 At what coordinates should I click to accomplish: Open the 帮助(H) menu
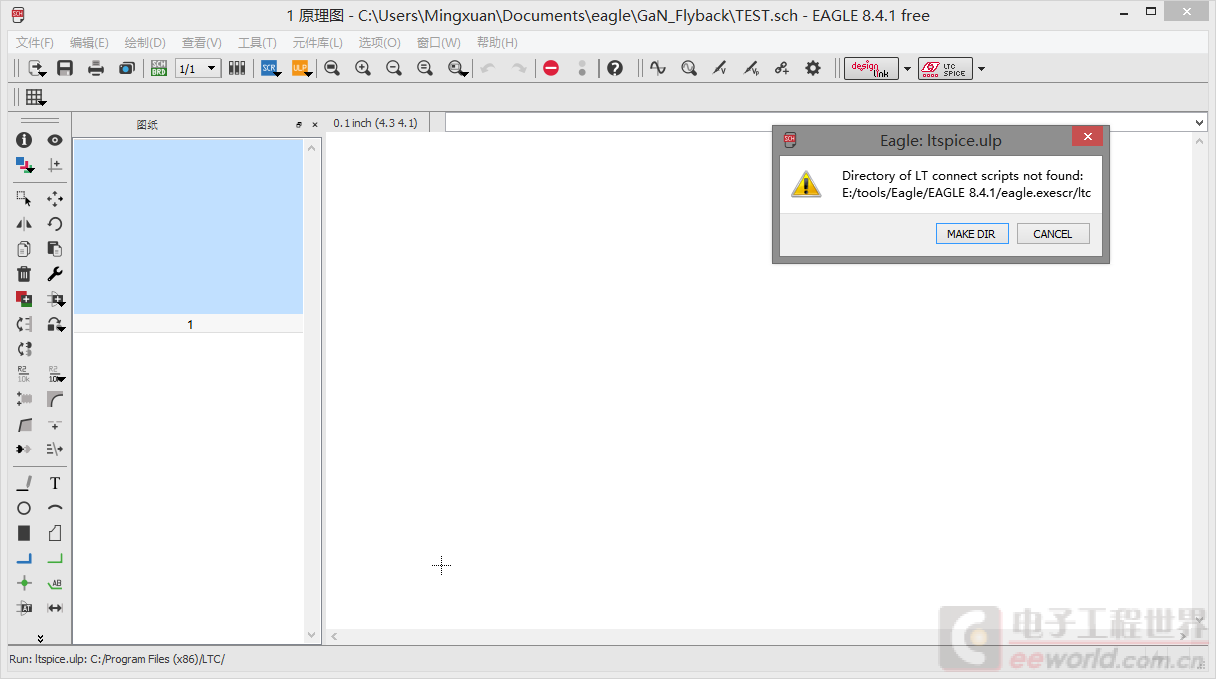tap(497, 43)
